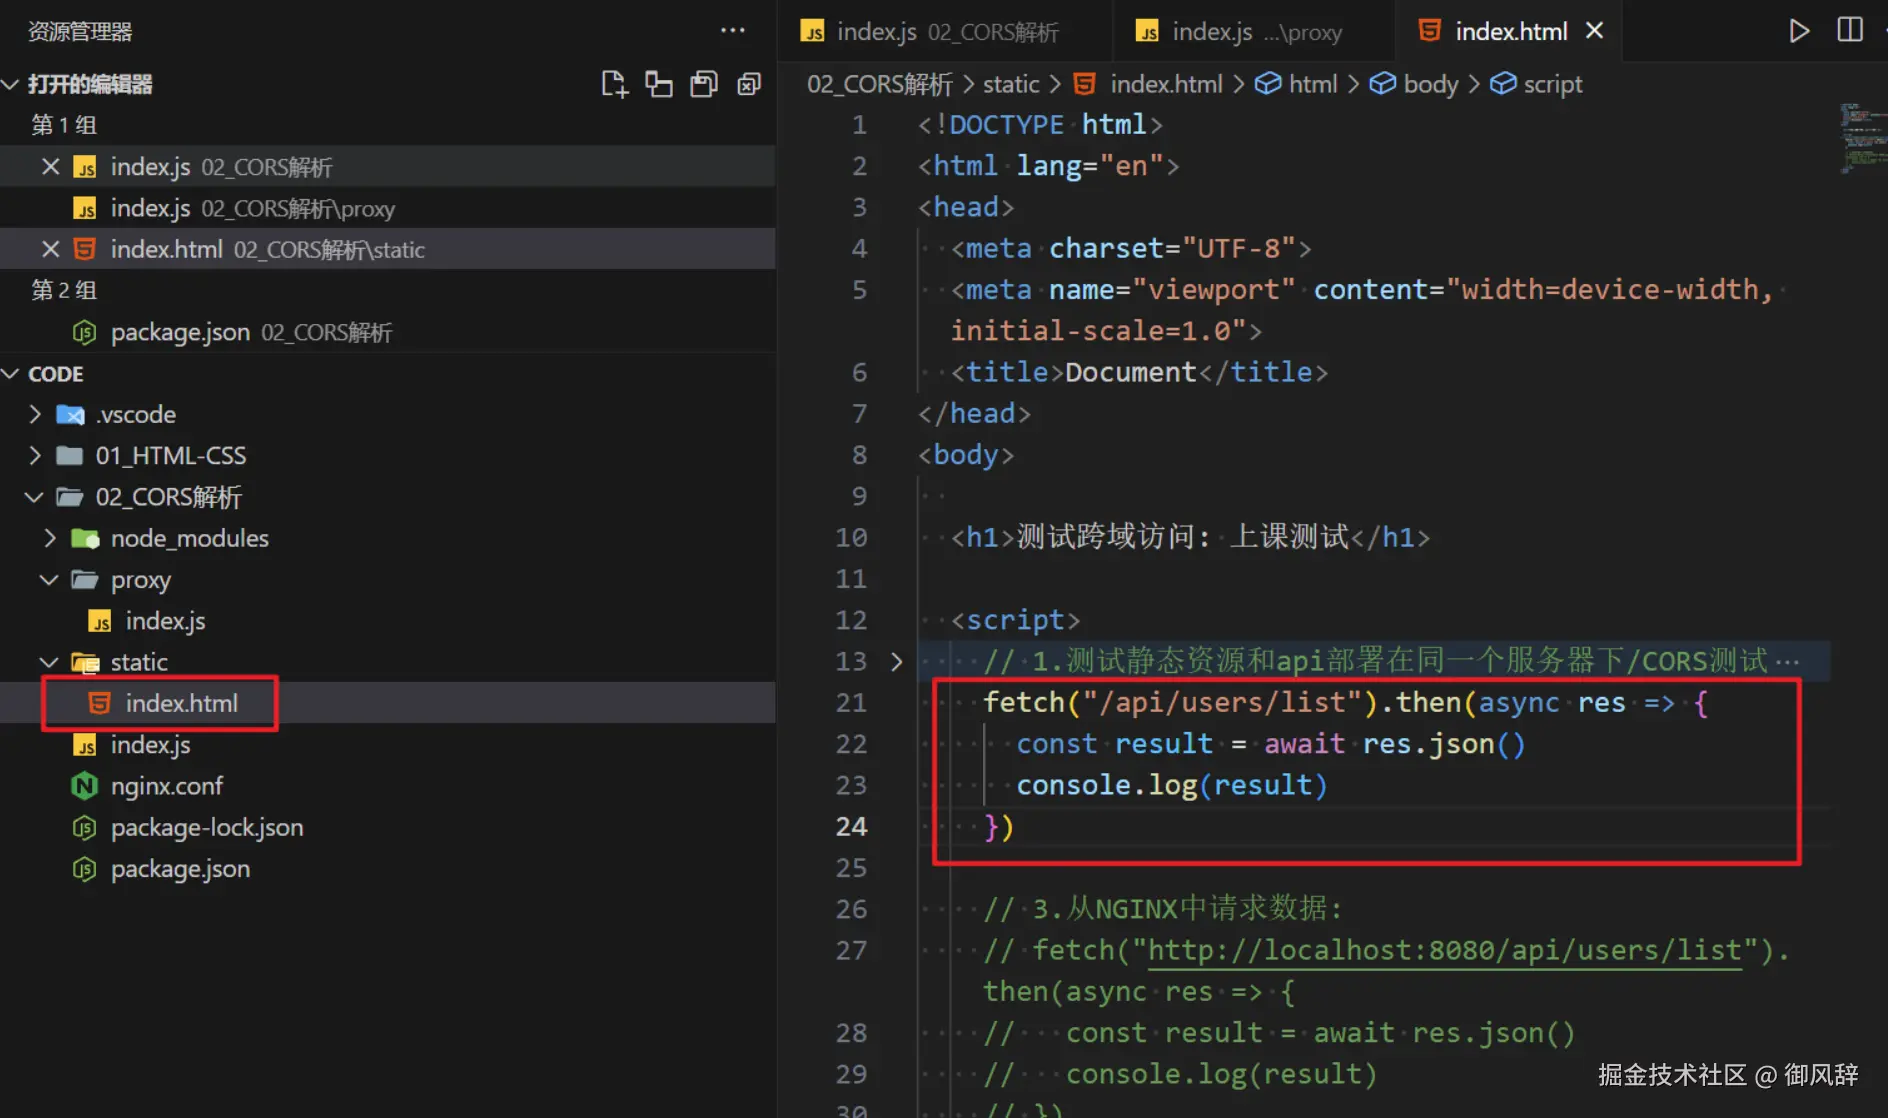Click the 第 2 组 group label

(64, 290)
